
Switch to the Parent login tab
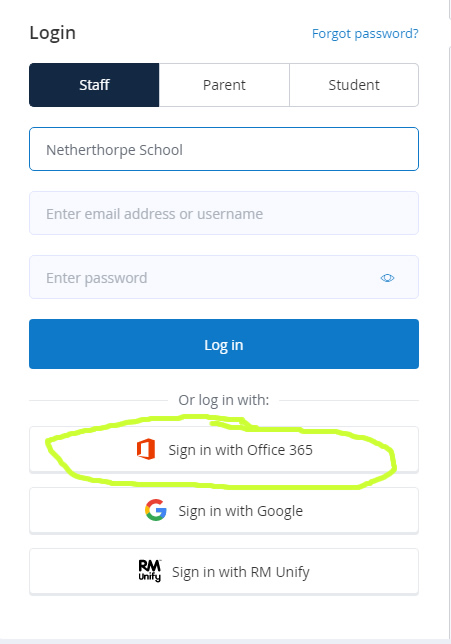tap(224, 85)
